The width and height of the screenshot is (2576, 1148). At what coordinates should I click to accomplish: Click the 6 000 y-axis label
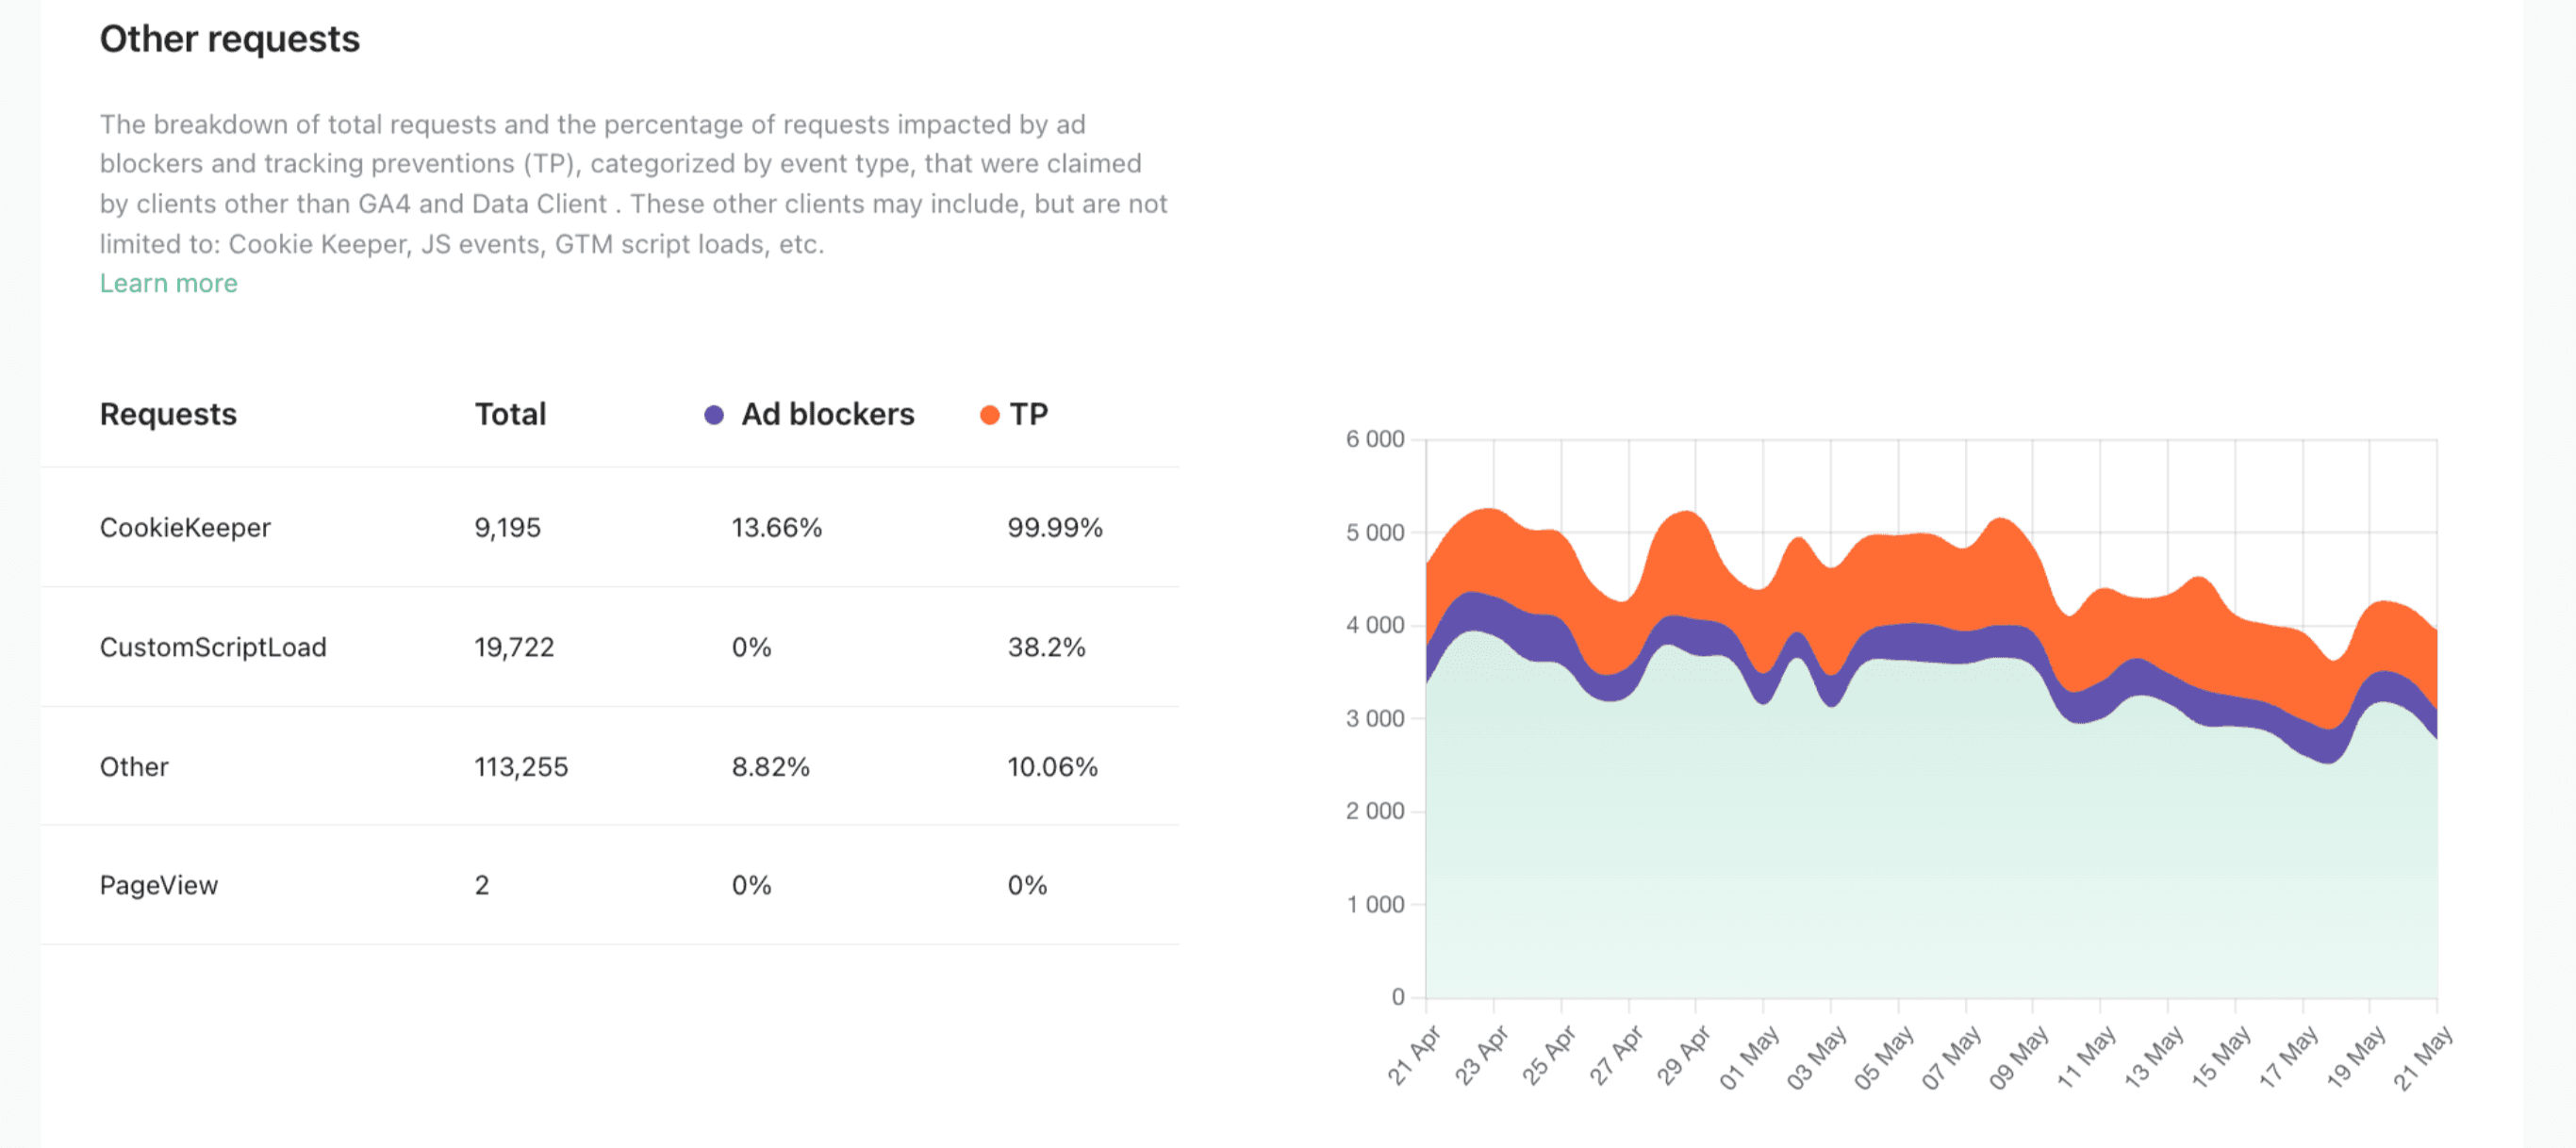[1375, 439]
